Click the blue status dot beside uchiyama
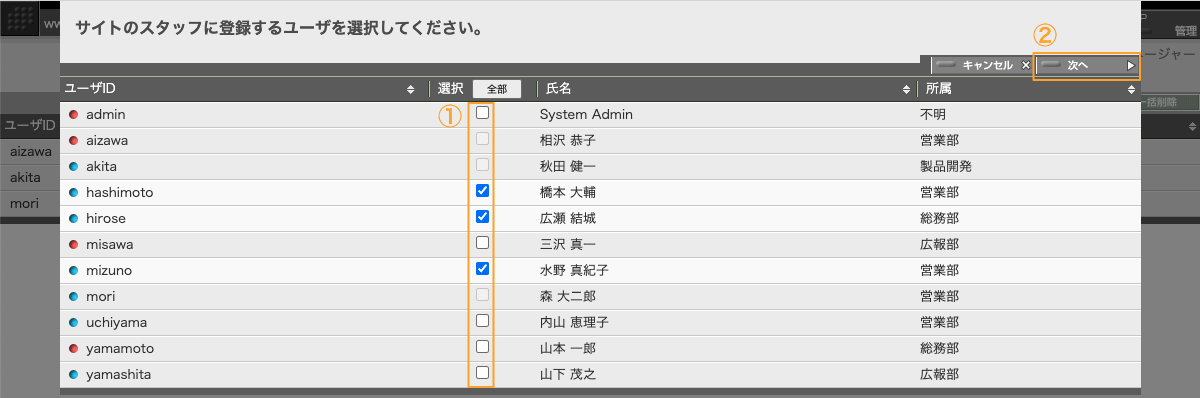Screen dimensions: 1200x398 click(74, 323)
